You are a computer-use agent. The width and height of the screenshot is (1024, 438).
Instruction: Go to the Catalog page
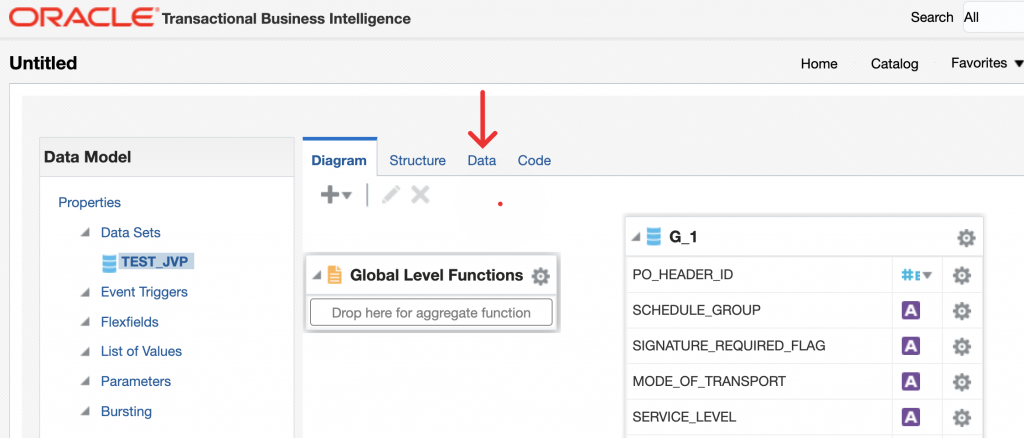pos(894,63)
